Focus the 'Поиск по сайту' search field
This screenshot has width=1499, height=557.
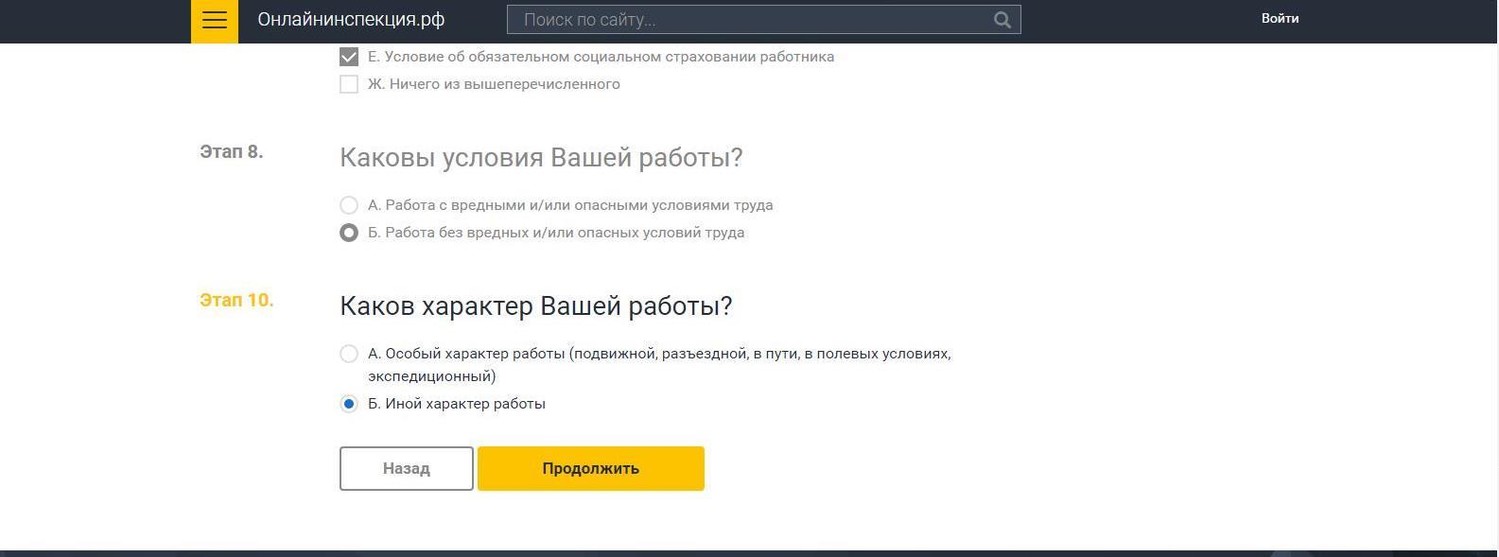[763, 20]
